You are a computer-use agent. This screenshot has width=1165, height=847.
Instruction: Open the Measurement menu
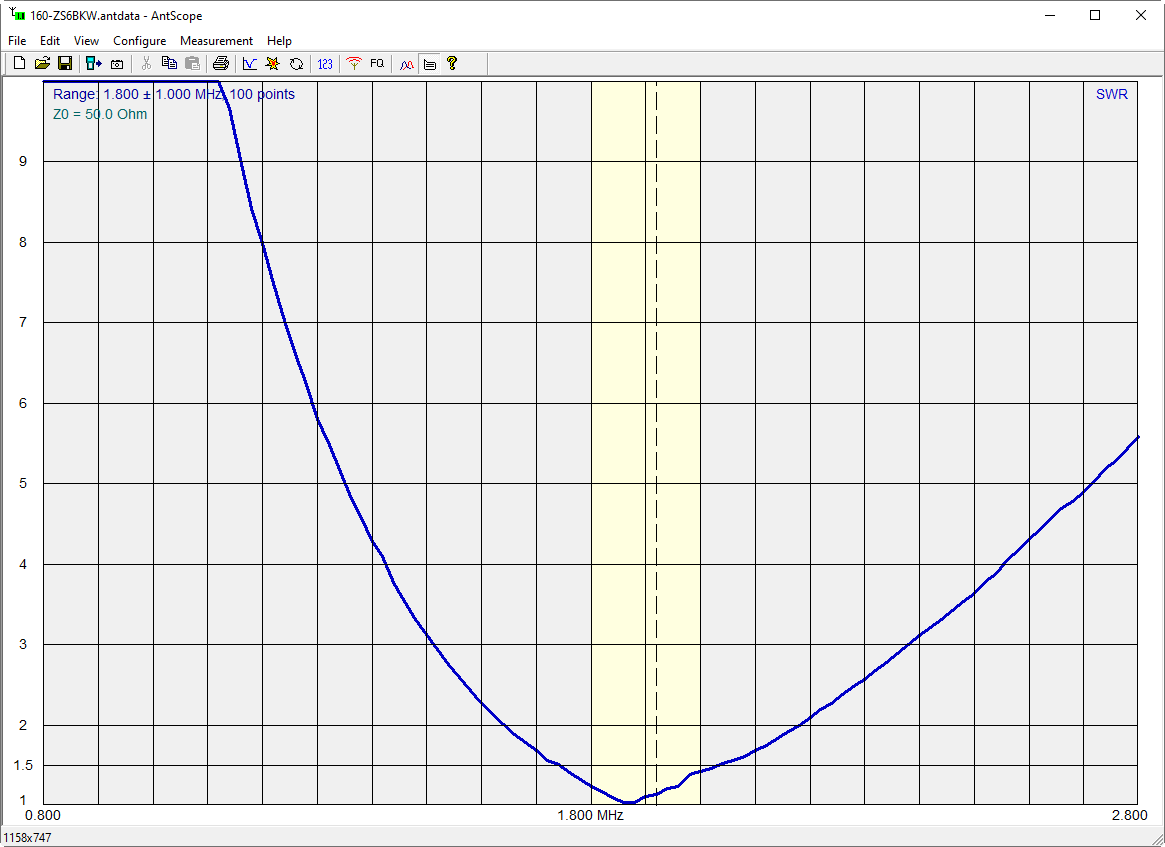216,41
